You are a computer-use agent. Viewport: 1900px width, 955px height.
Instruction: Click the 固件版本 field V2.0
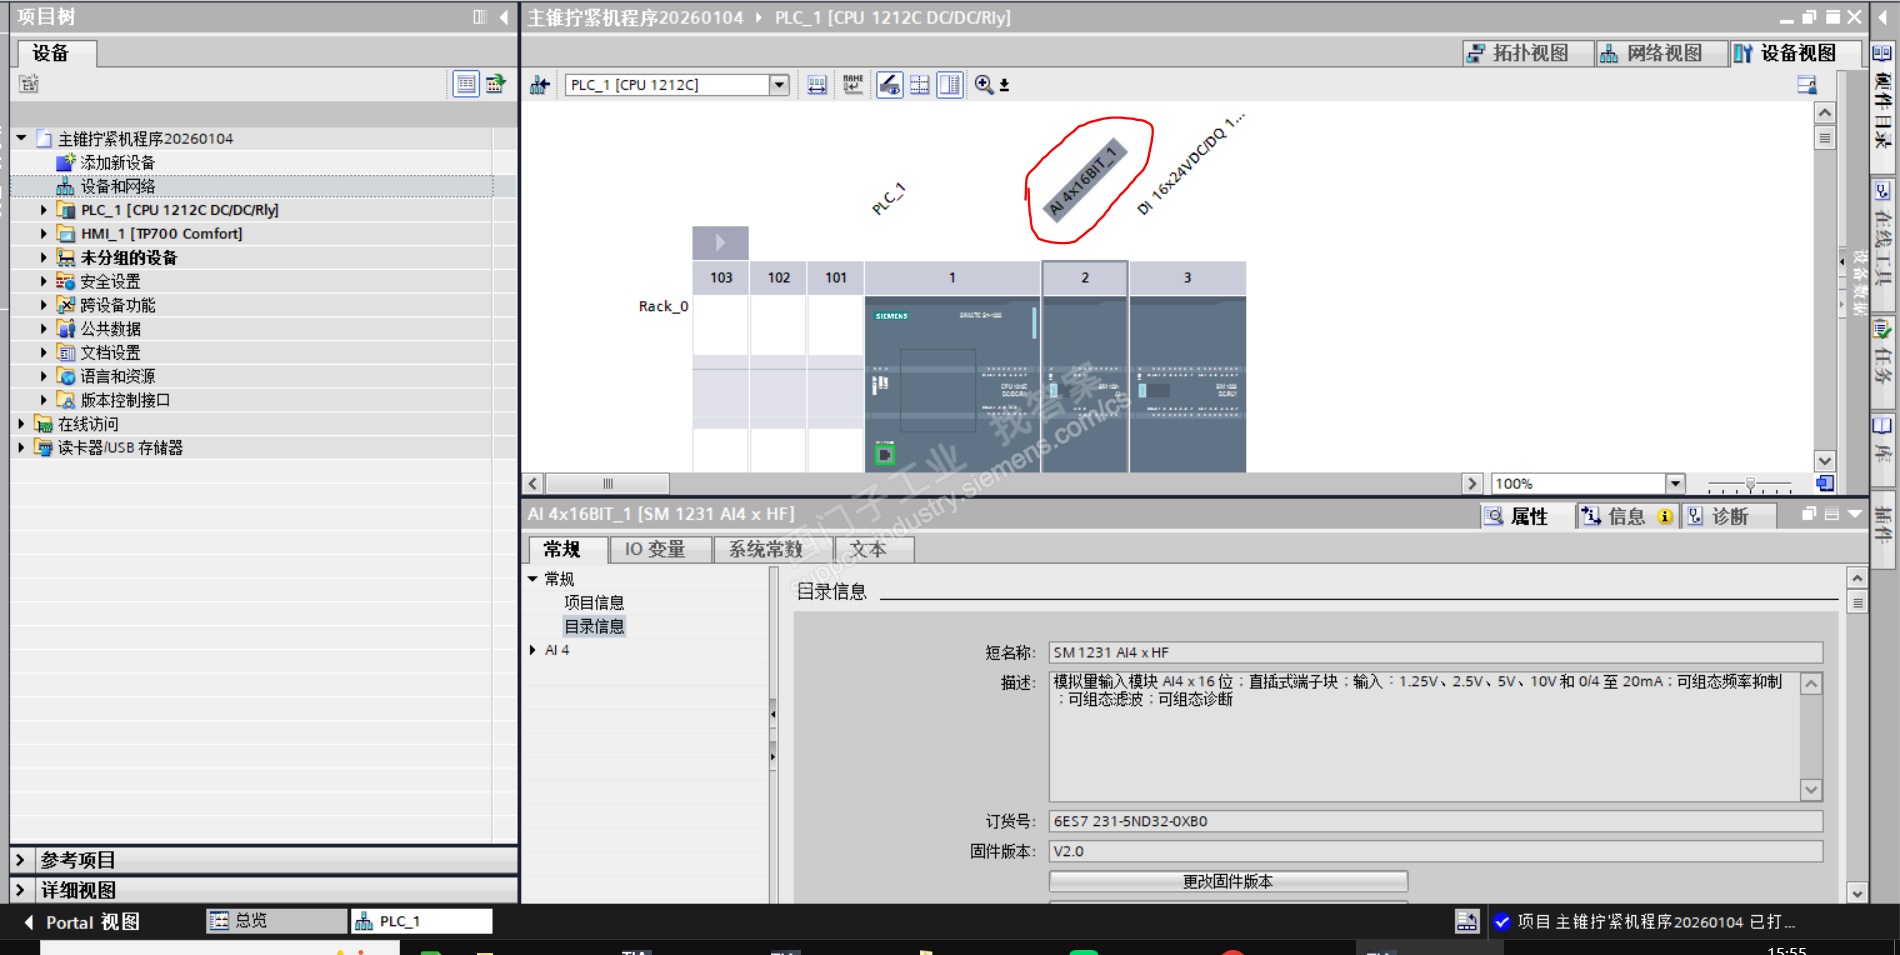[x=1435, y=851]
